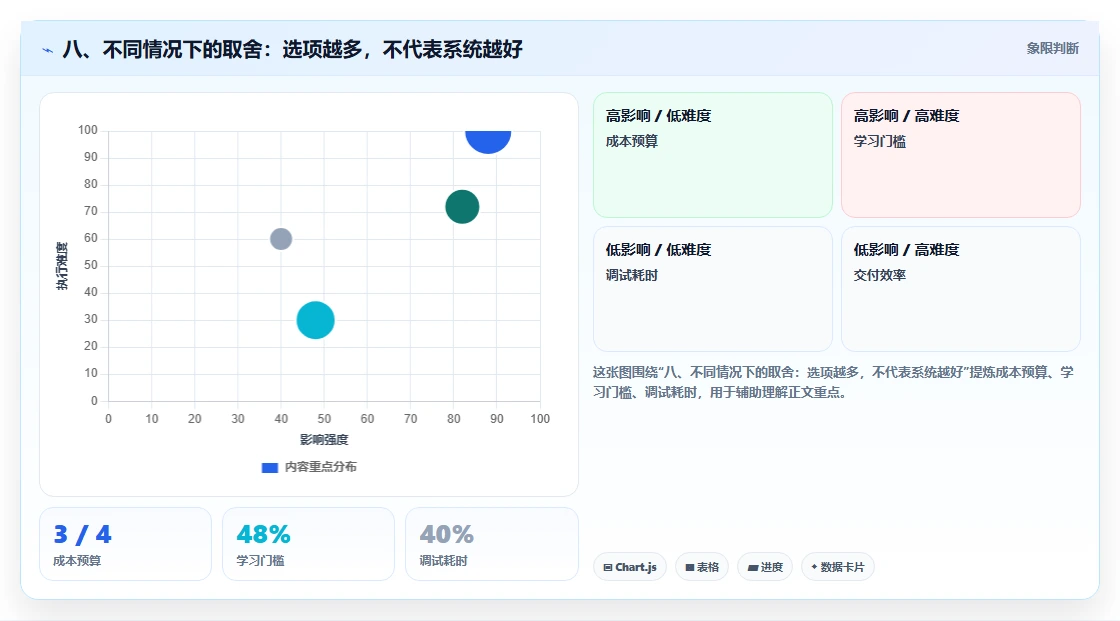Select the 高影响 / 高难度 quadrant card
The height and width of the screenshot is (621, 1120).
point(961,155)
